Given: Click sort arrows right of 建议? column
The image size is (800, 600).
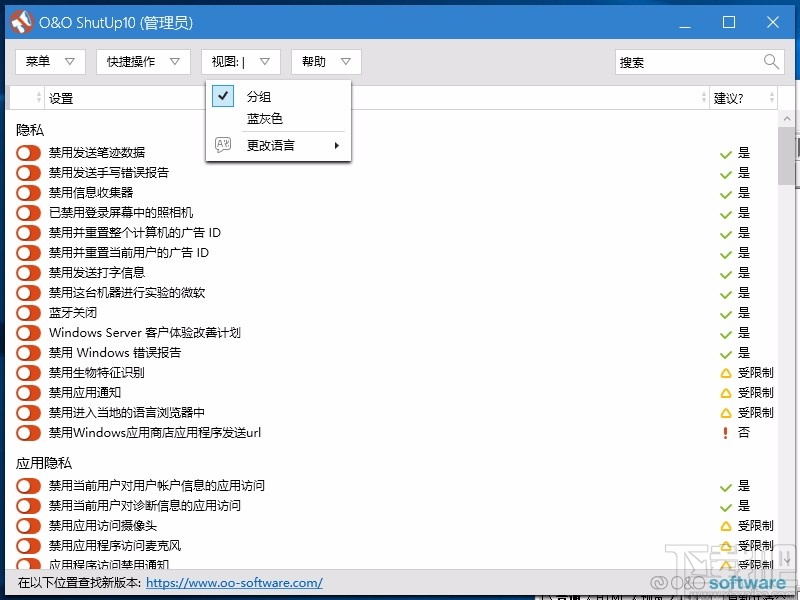Looking at the screenshot, I should click(771, 97).
